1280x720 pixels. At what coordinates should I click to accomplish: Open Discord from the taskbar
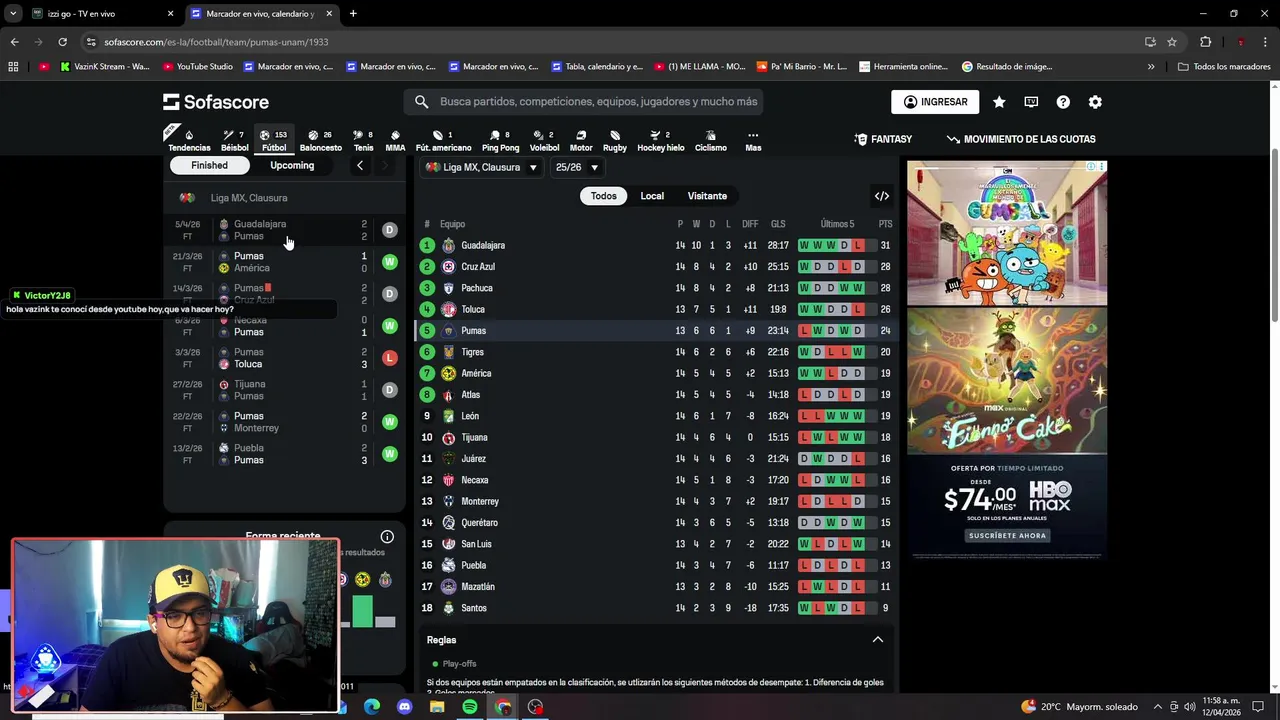click(x=404, y=707)
